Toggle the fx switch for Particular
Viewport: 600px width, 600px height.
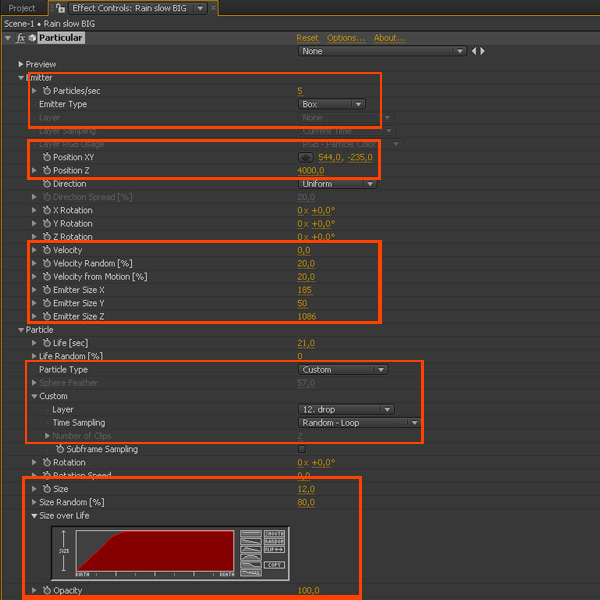tap(21, 38)
